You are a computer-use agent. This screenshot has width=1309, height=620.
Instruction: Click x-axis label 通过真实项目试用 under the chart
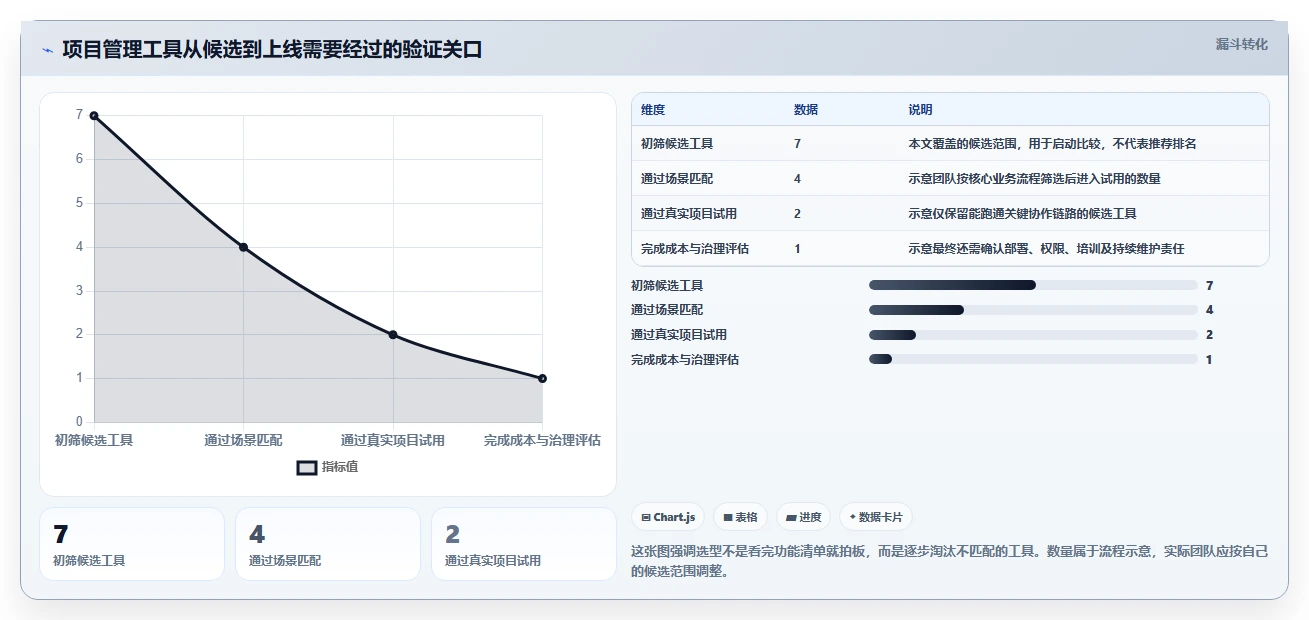(393, 440)
